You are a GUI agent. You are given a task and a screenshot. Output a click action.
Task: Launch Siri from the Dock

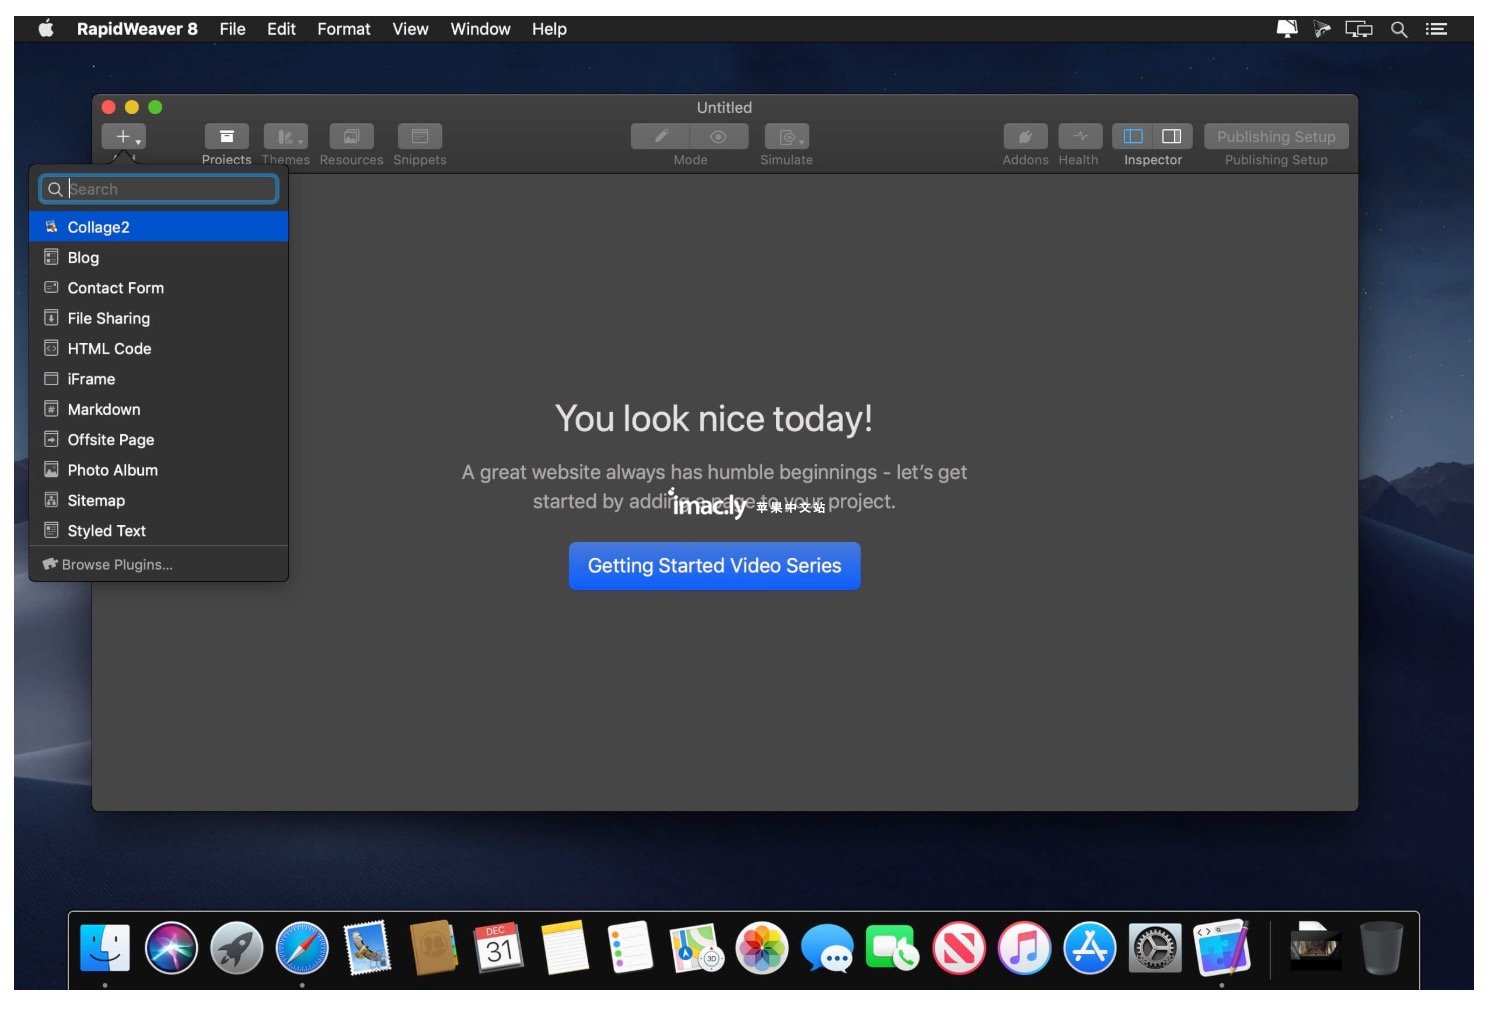171,948
